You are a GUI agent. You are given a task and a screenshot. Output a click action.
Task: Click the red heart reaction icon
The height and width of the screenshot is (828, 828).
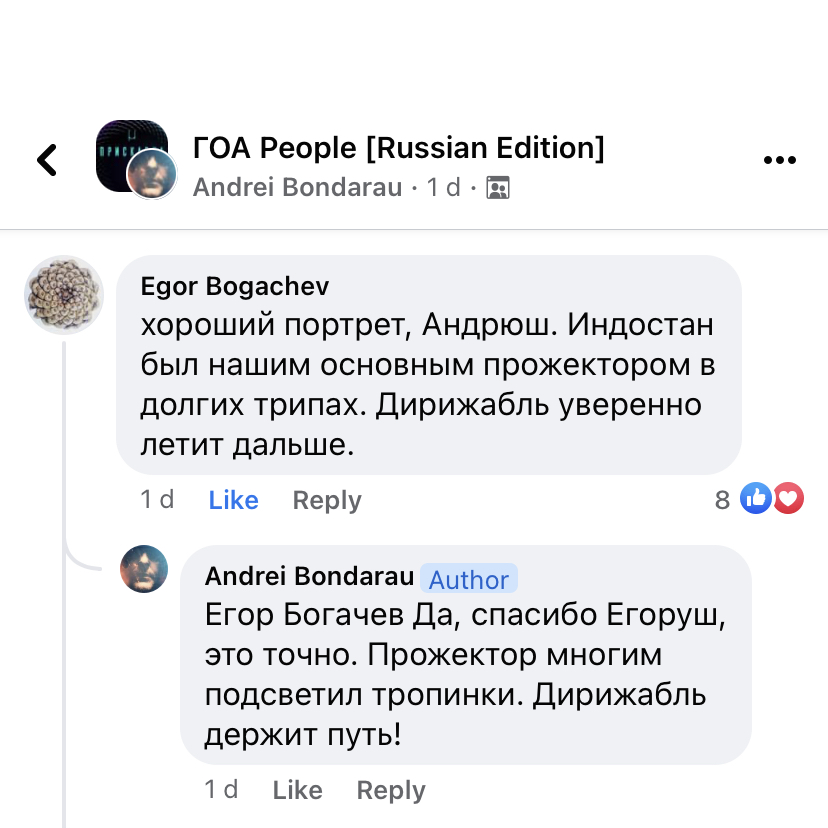789,498
